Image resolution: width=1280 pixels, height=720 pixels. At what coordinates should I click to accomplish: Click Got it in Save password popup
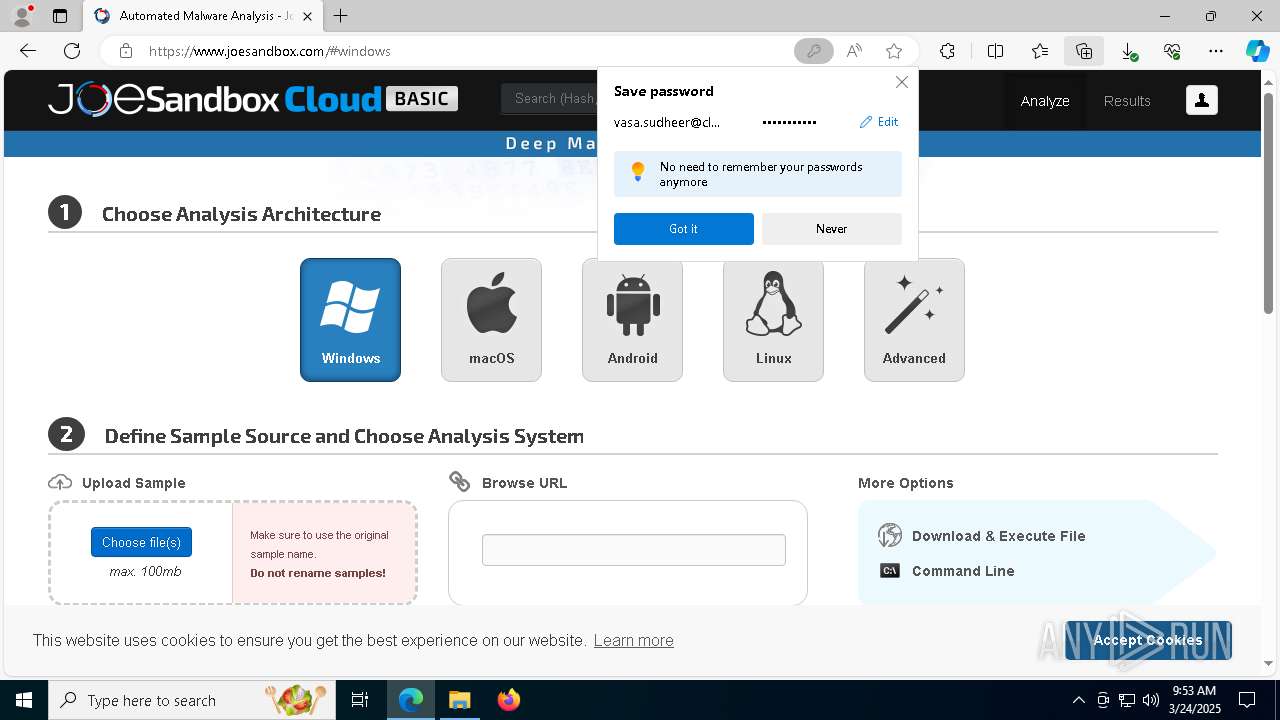click(684, 229)
